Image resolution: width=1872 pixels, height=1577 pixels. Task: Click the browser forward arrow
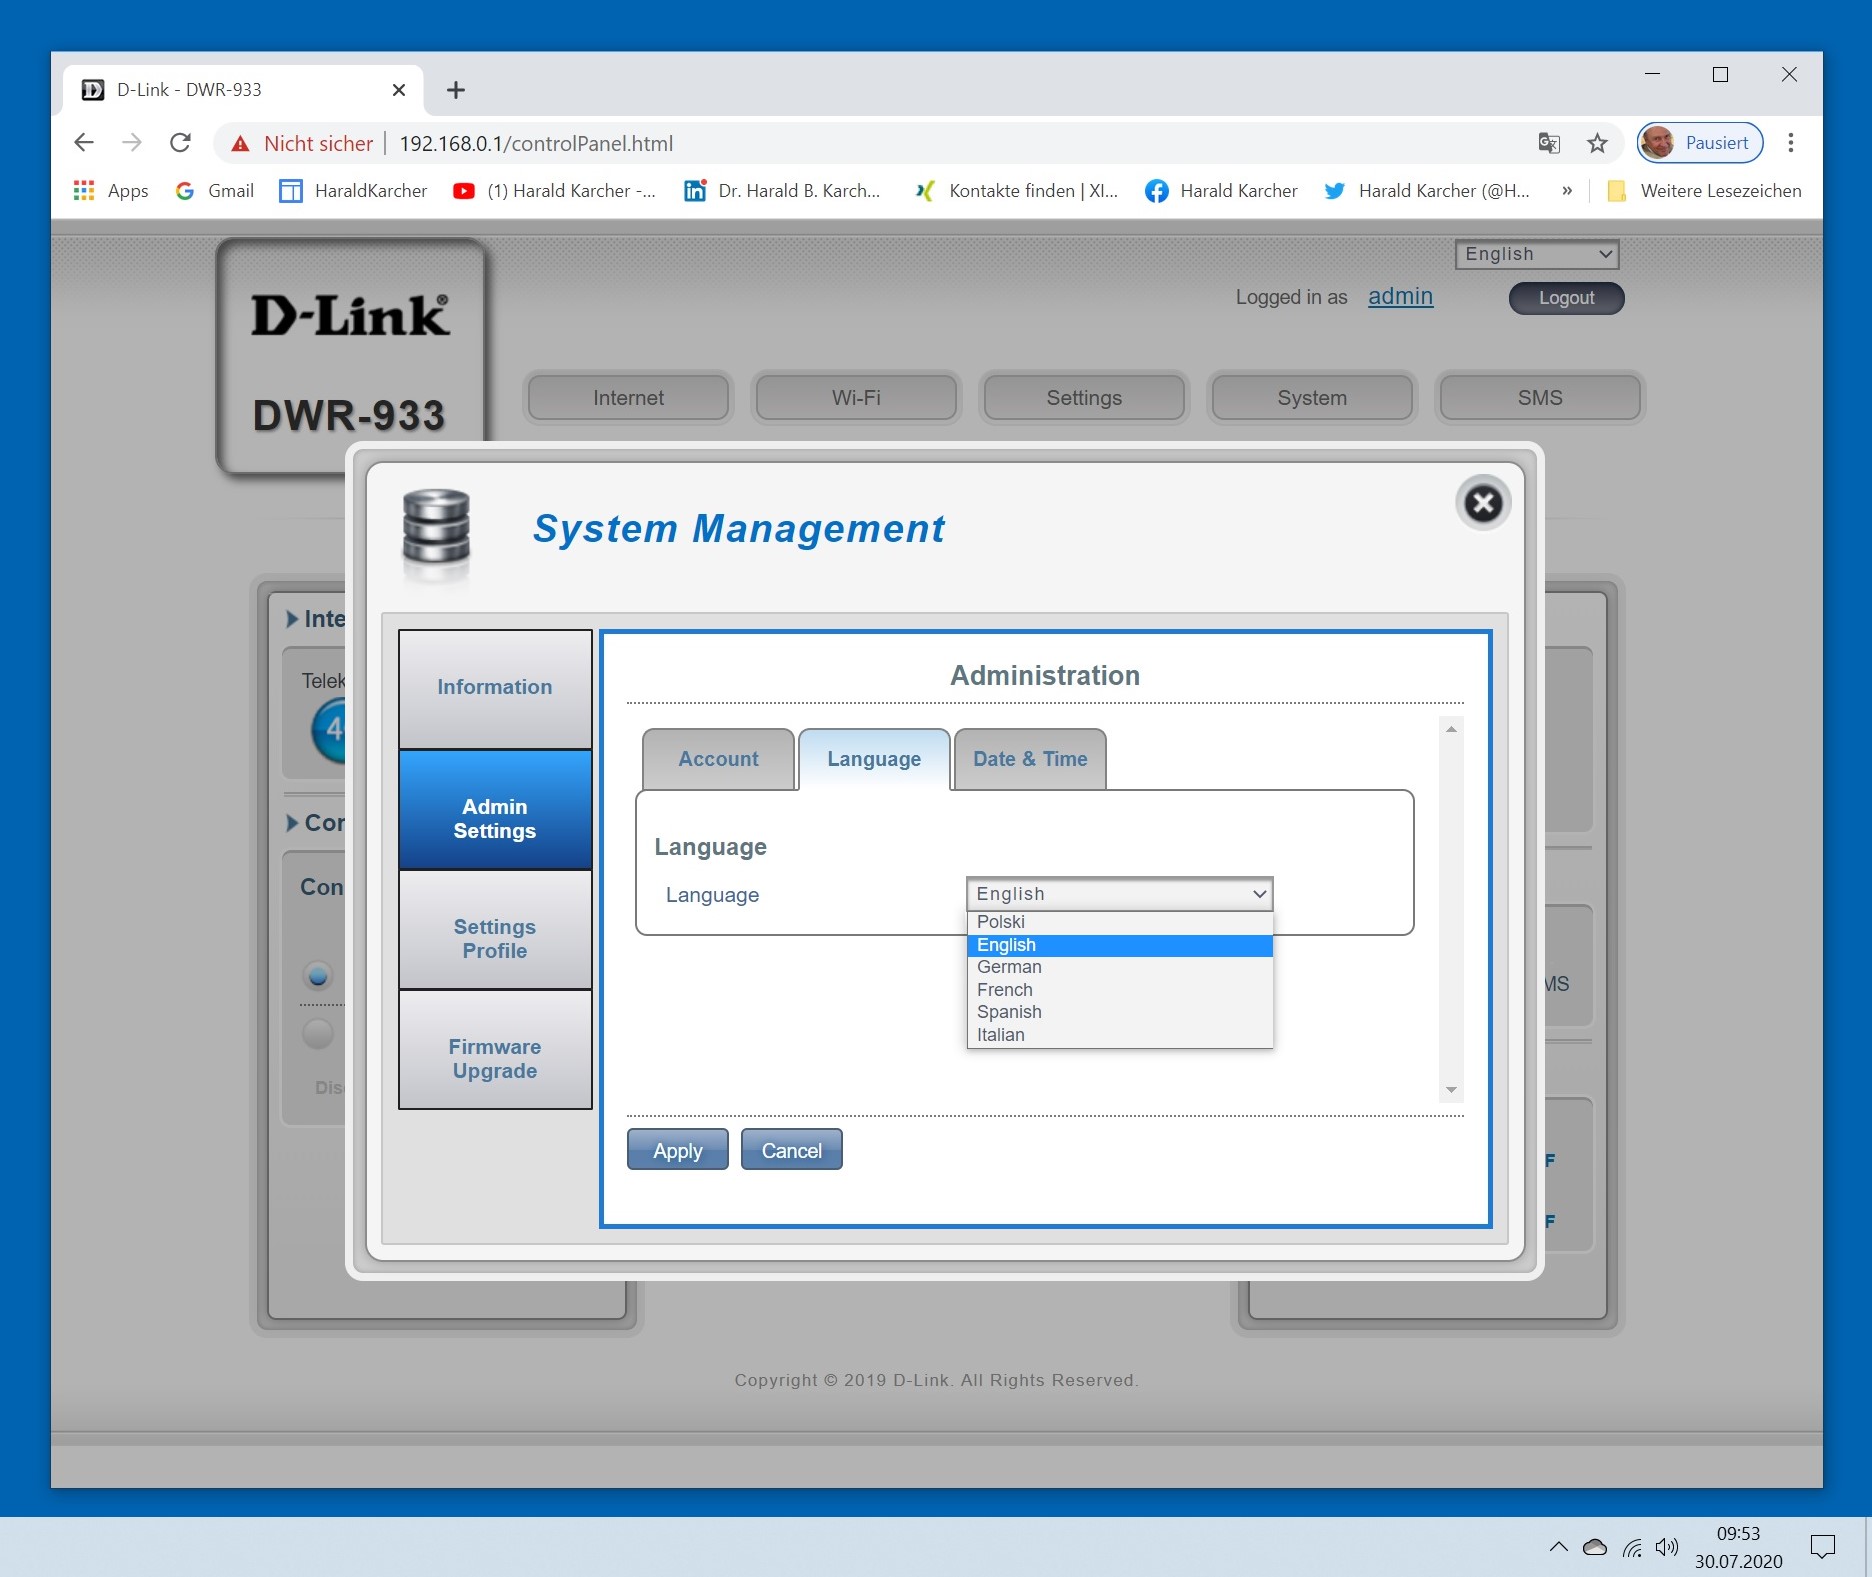(x=132, y=143)
